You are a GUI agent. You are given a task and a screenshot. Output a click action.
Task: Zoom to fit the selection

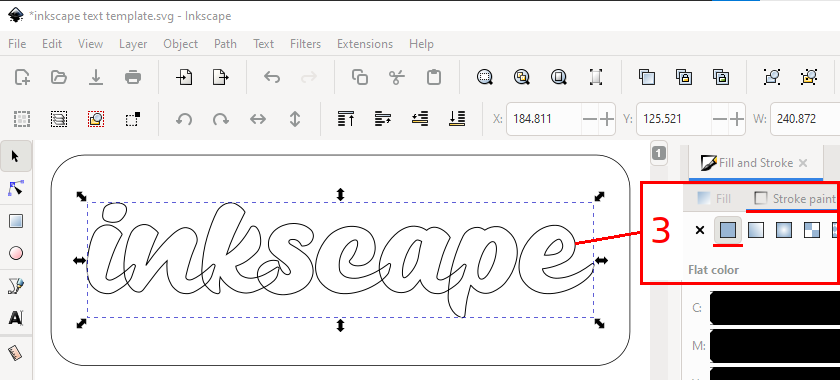pos(485,77)
